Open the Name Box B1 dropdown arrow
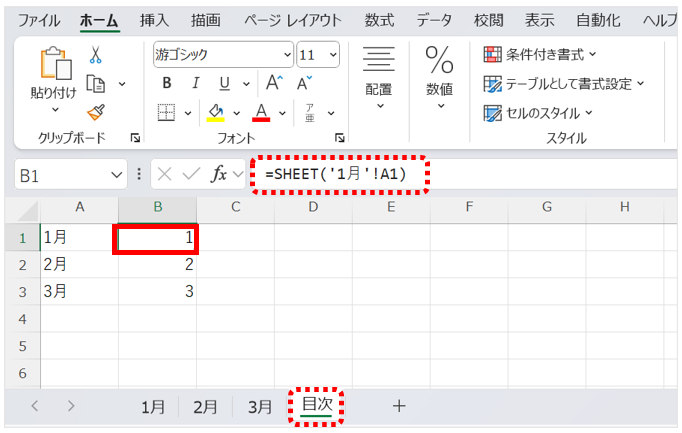The height and width of the screenshot is (433, 682). pos(116,175)
